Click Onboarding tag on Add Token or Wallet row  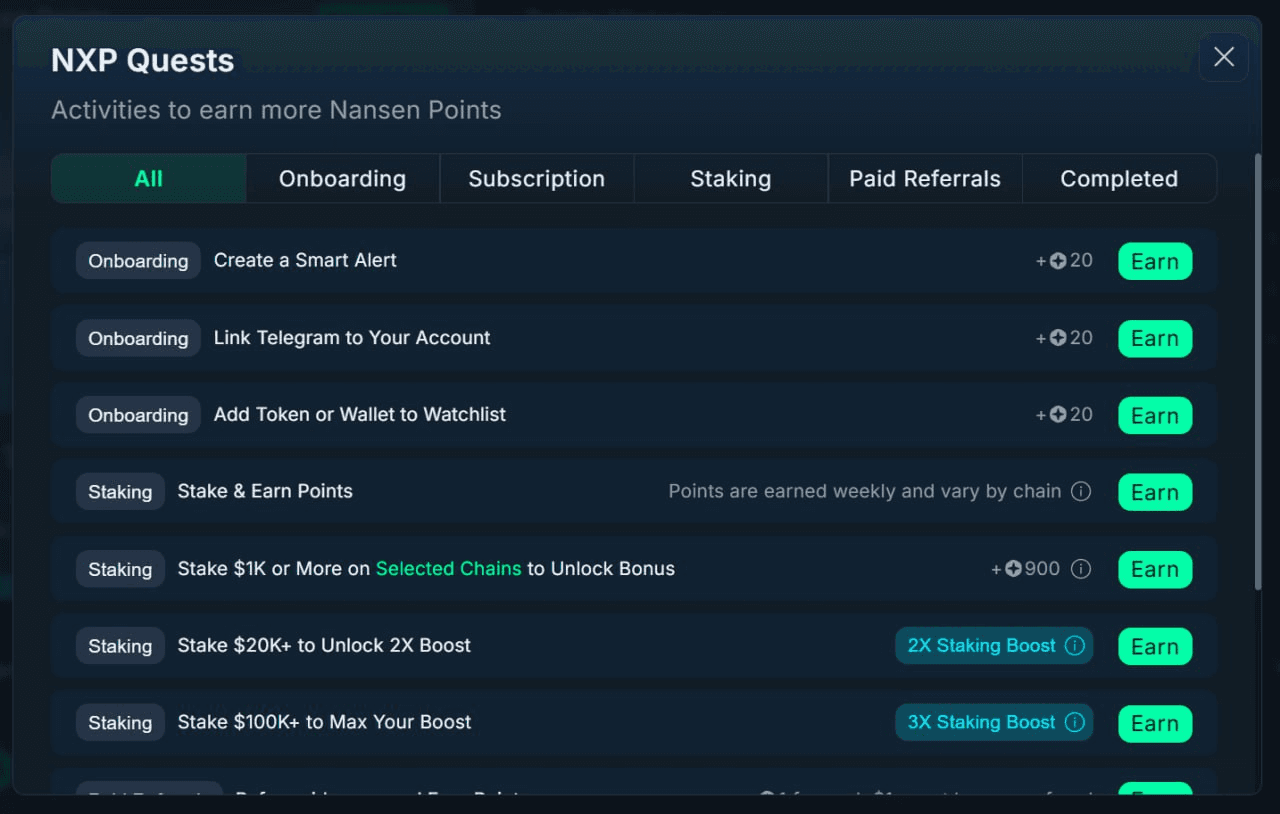138,415
